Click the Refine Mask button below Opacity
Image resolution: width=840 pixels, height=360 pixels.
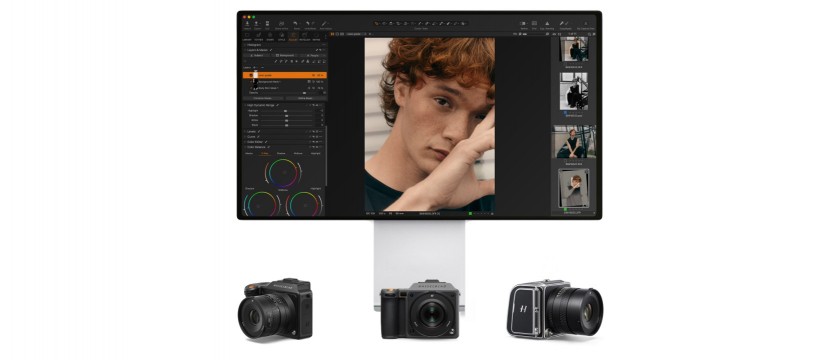(305, 98)
